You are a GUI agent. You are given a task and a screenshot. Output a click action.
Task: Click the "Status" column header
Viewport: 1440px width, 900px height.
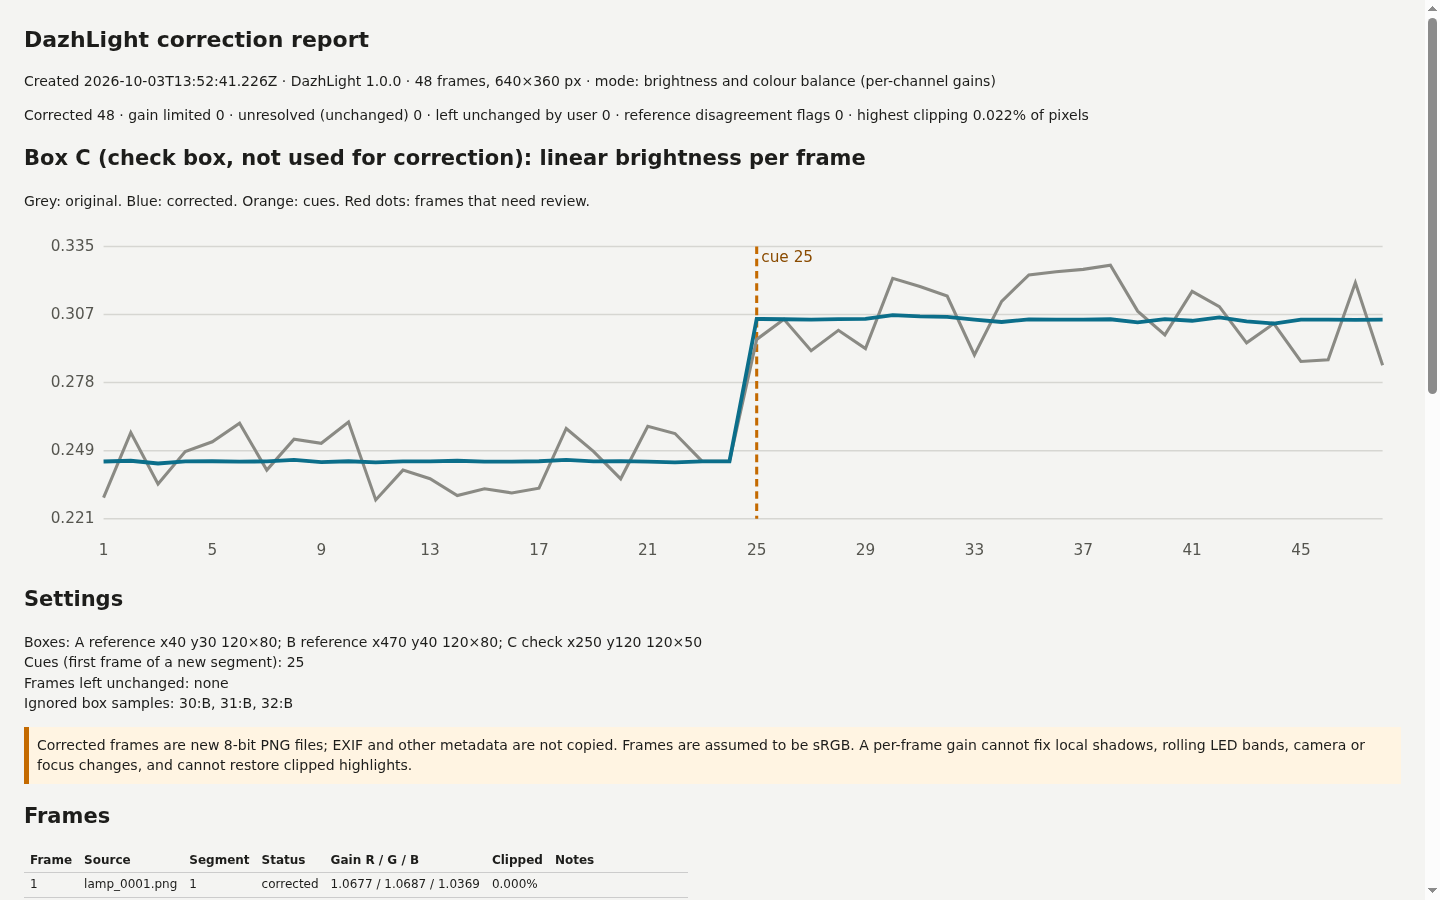coord(283,860)
